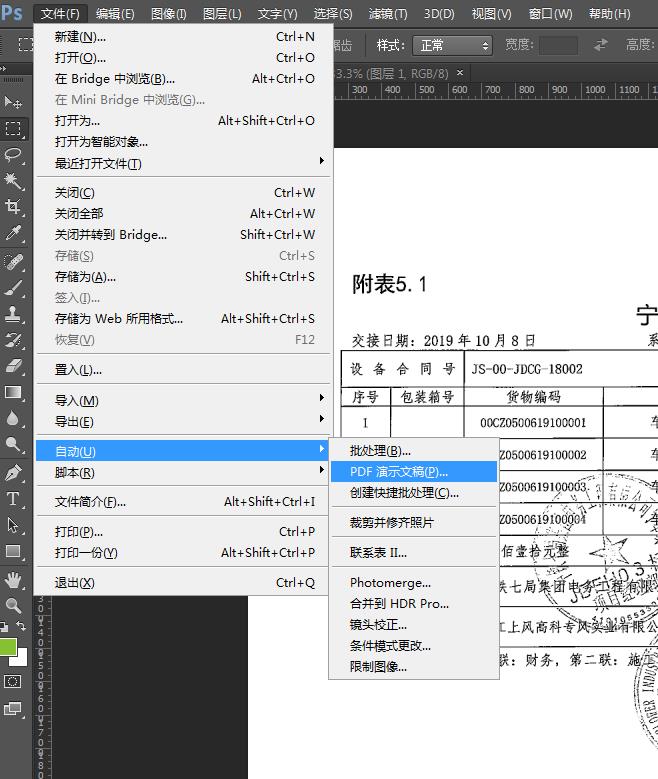
Task: Choose 裁剪并修齐照片
Action: coord(414,522)
